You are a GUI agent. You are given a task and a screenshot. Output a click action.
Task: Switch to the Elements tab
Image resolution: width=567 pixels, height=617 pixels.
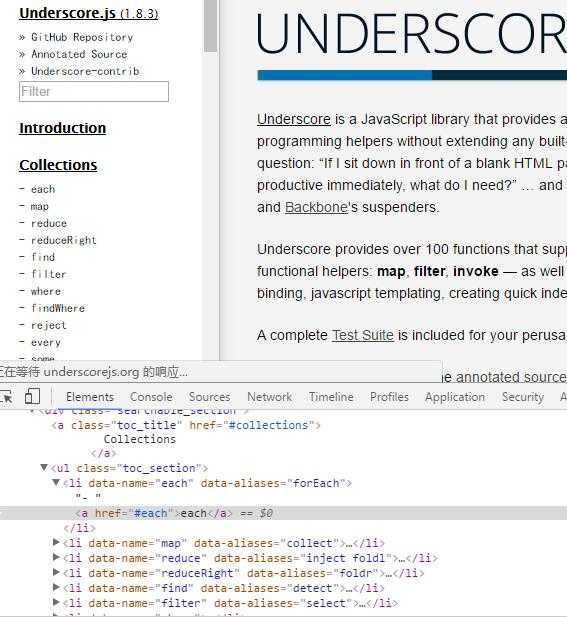(x=90, y=397)
